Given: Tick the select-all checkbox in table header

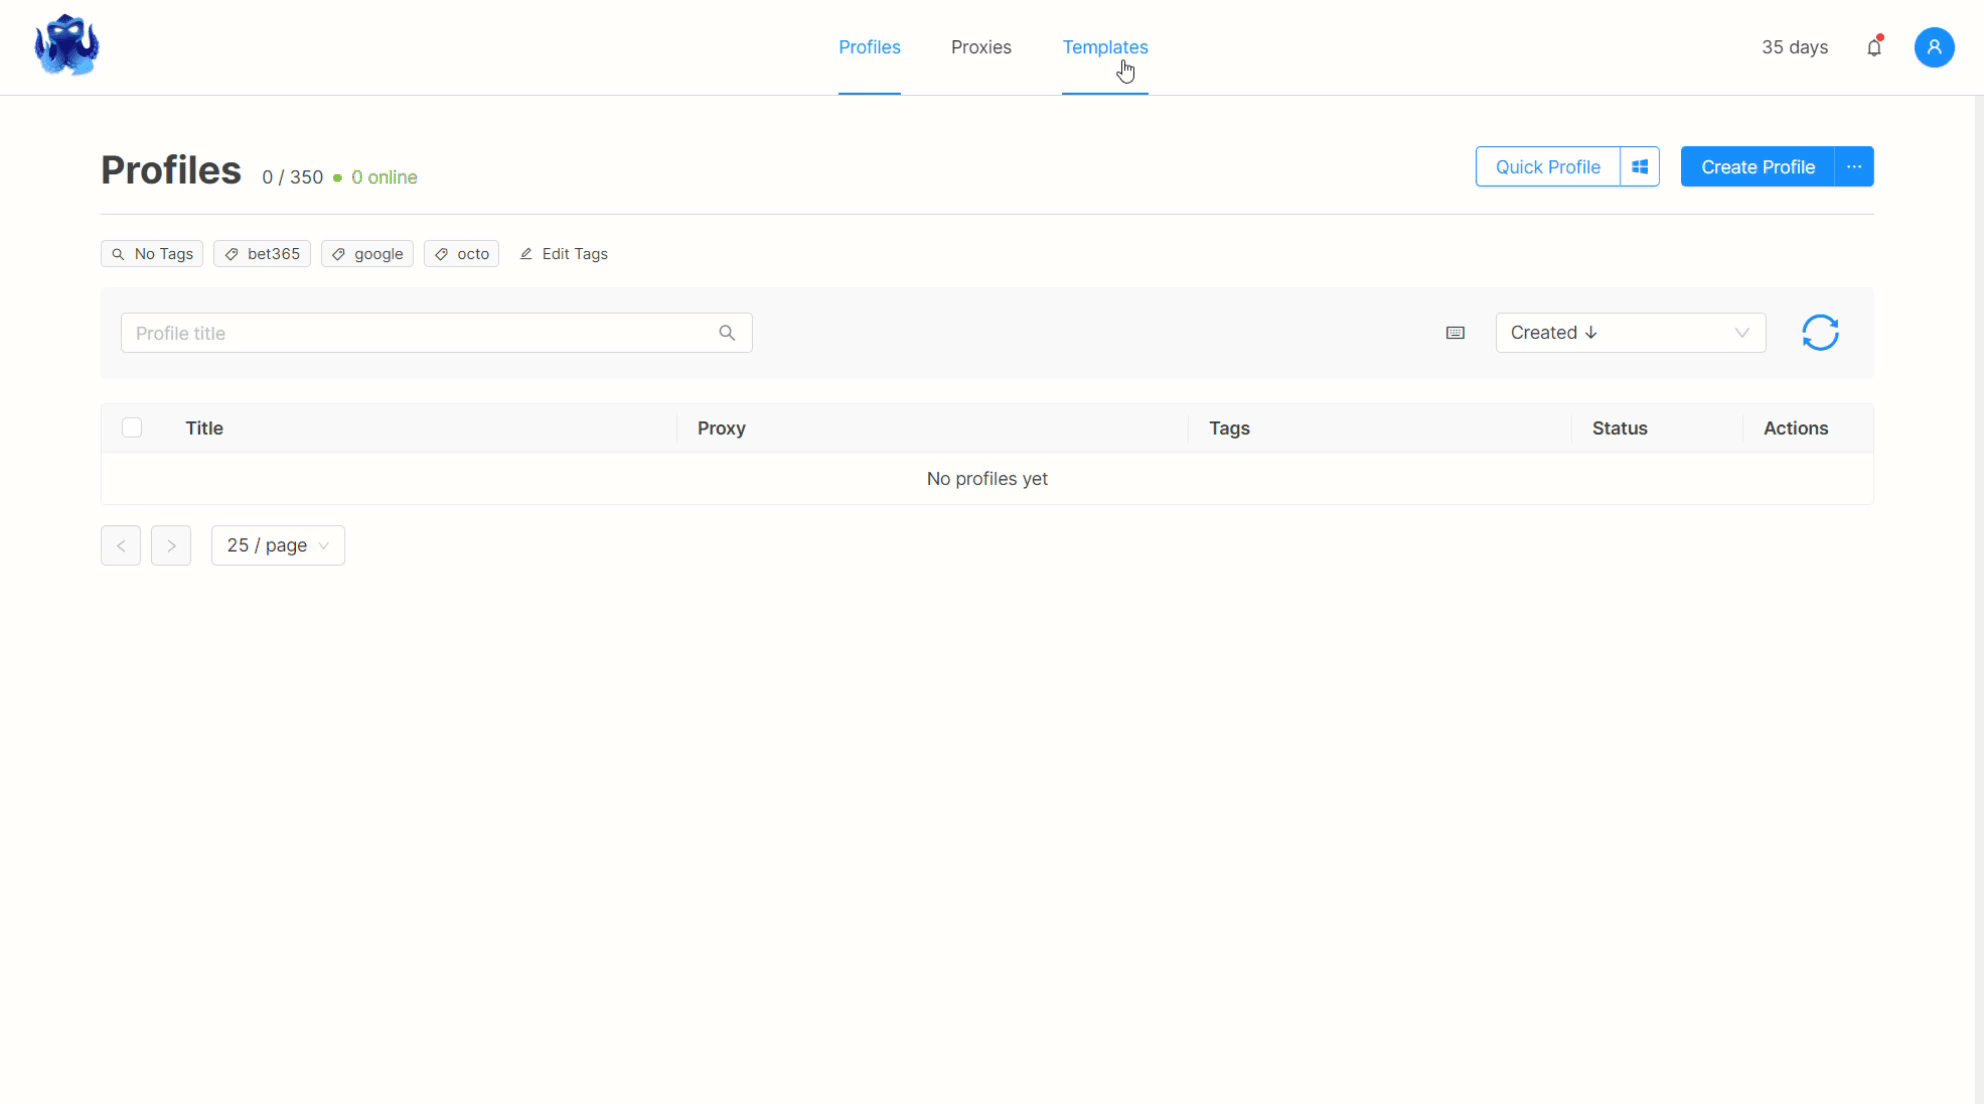Looking at the screenshot, I should (x=132, y=428).
